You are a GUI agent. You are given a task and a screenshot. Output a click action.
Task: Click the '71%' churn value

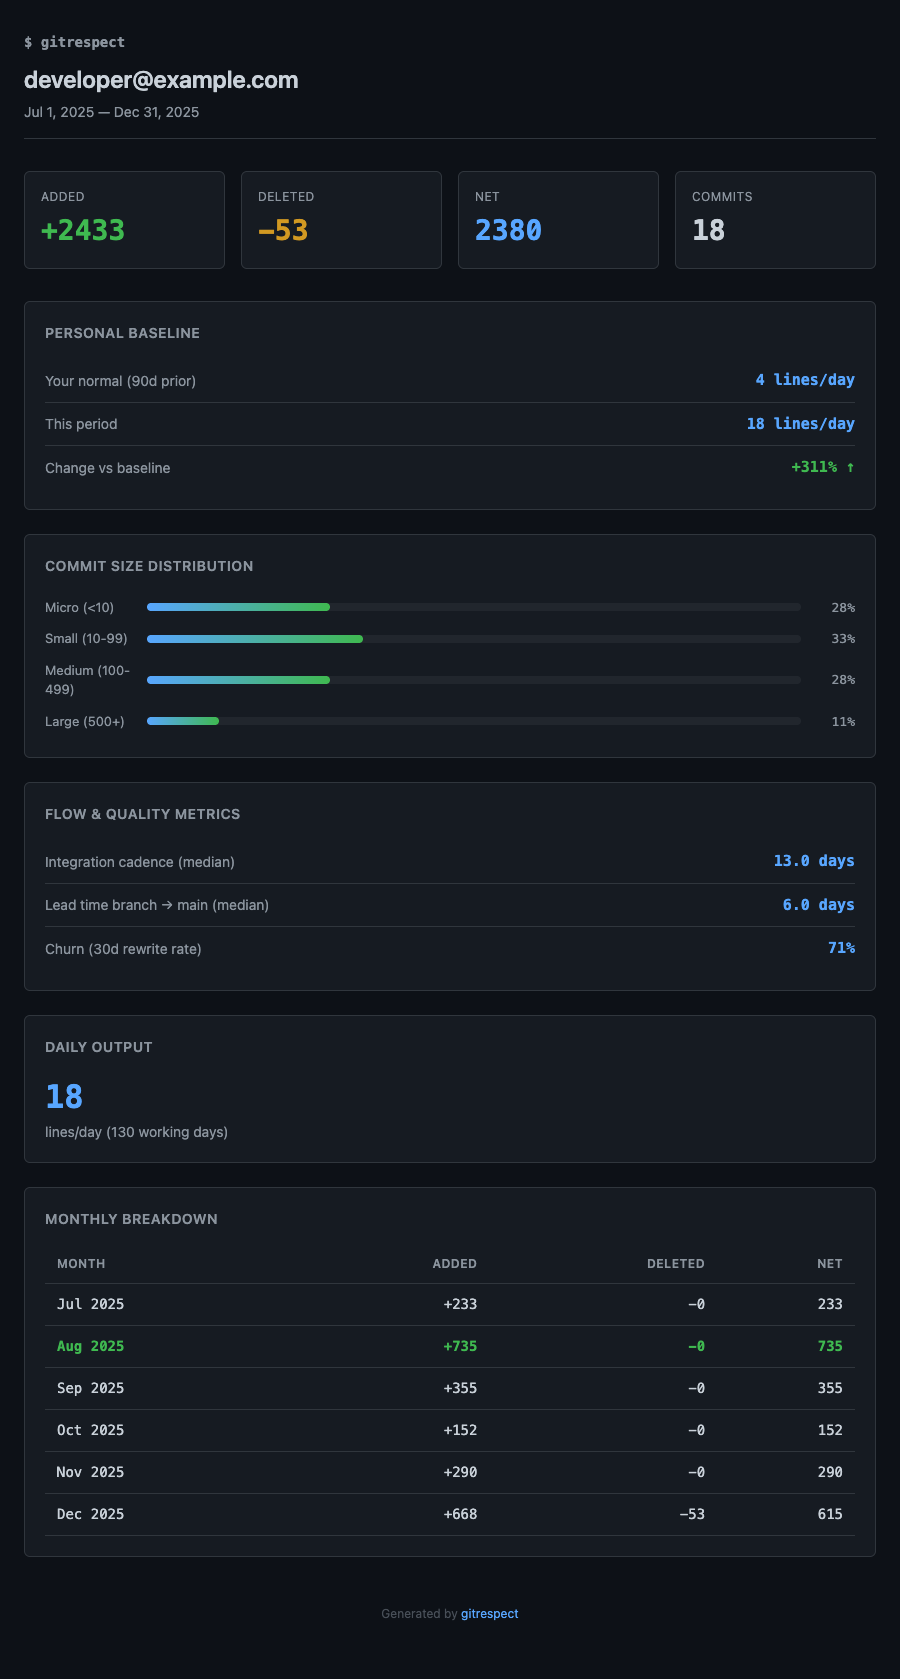[841, 948]
